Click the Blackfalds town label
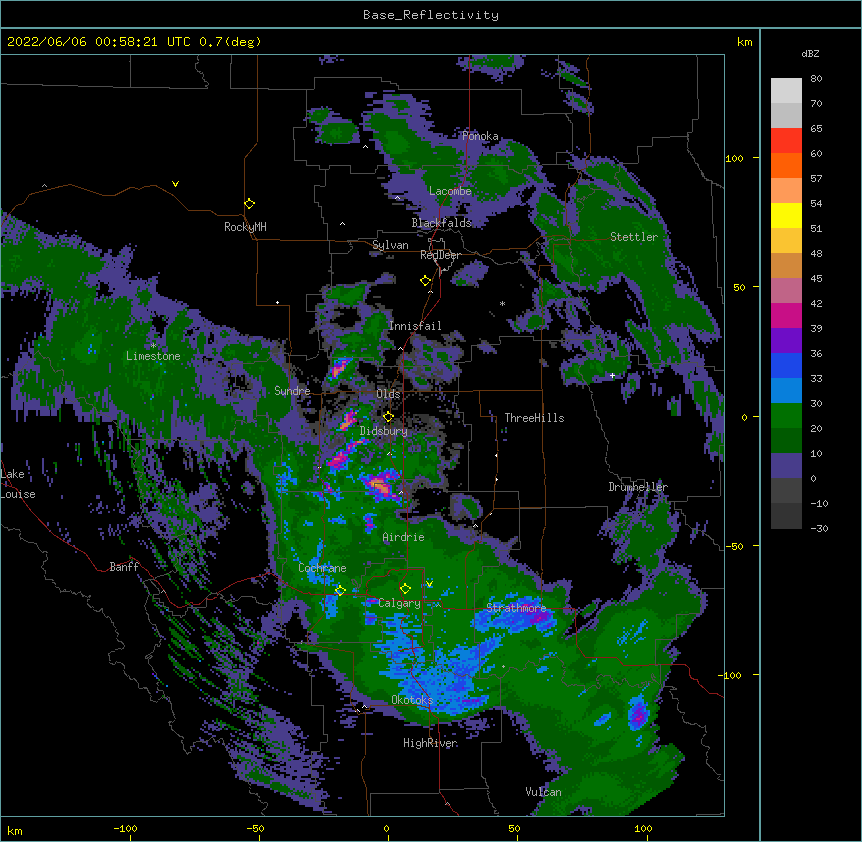The image size is (862, 842). (x=441, y=223)
